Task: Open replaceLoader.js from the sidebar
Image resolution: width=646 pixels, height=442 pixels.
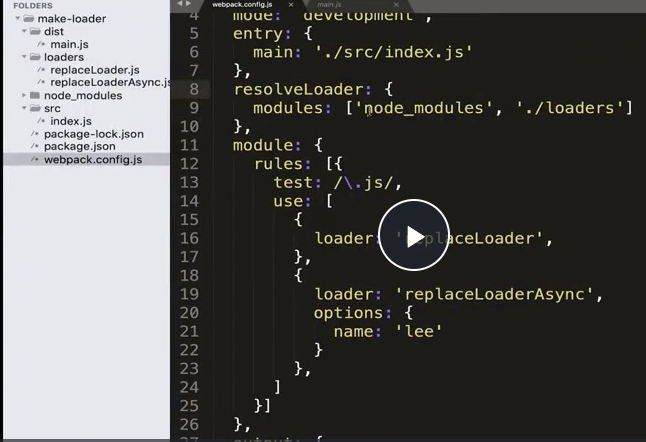Action: point(94,71)
